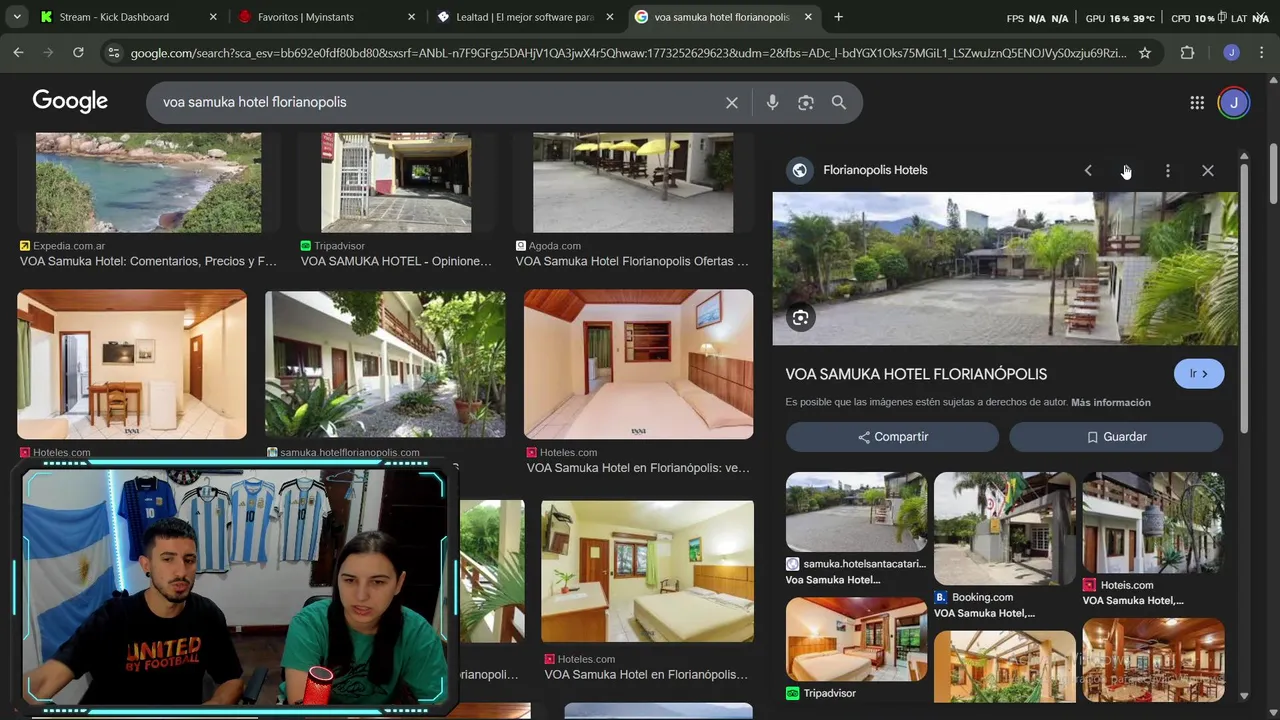The image size is (1280, 720).
Task: Click the search query input field
Action: click(440, 102)
